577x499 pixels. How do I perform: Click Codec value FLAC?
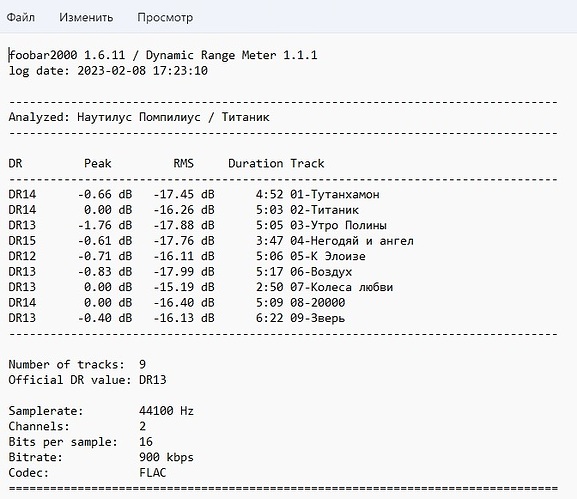click(153, 473)
